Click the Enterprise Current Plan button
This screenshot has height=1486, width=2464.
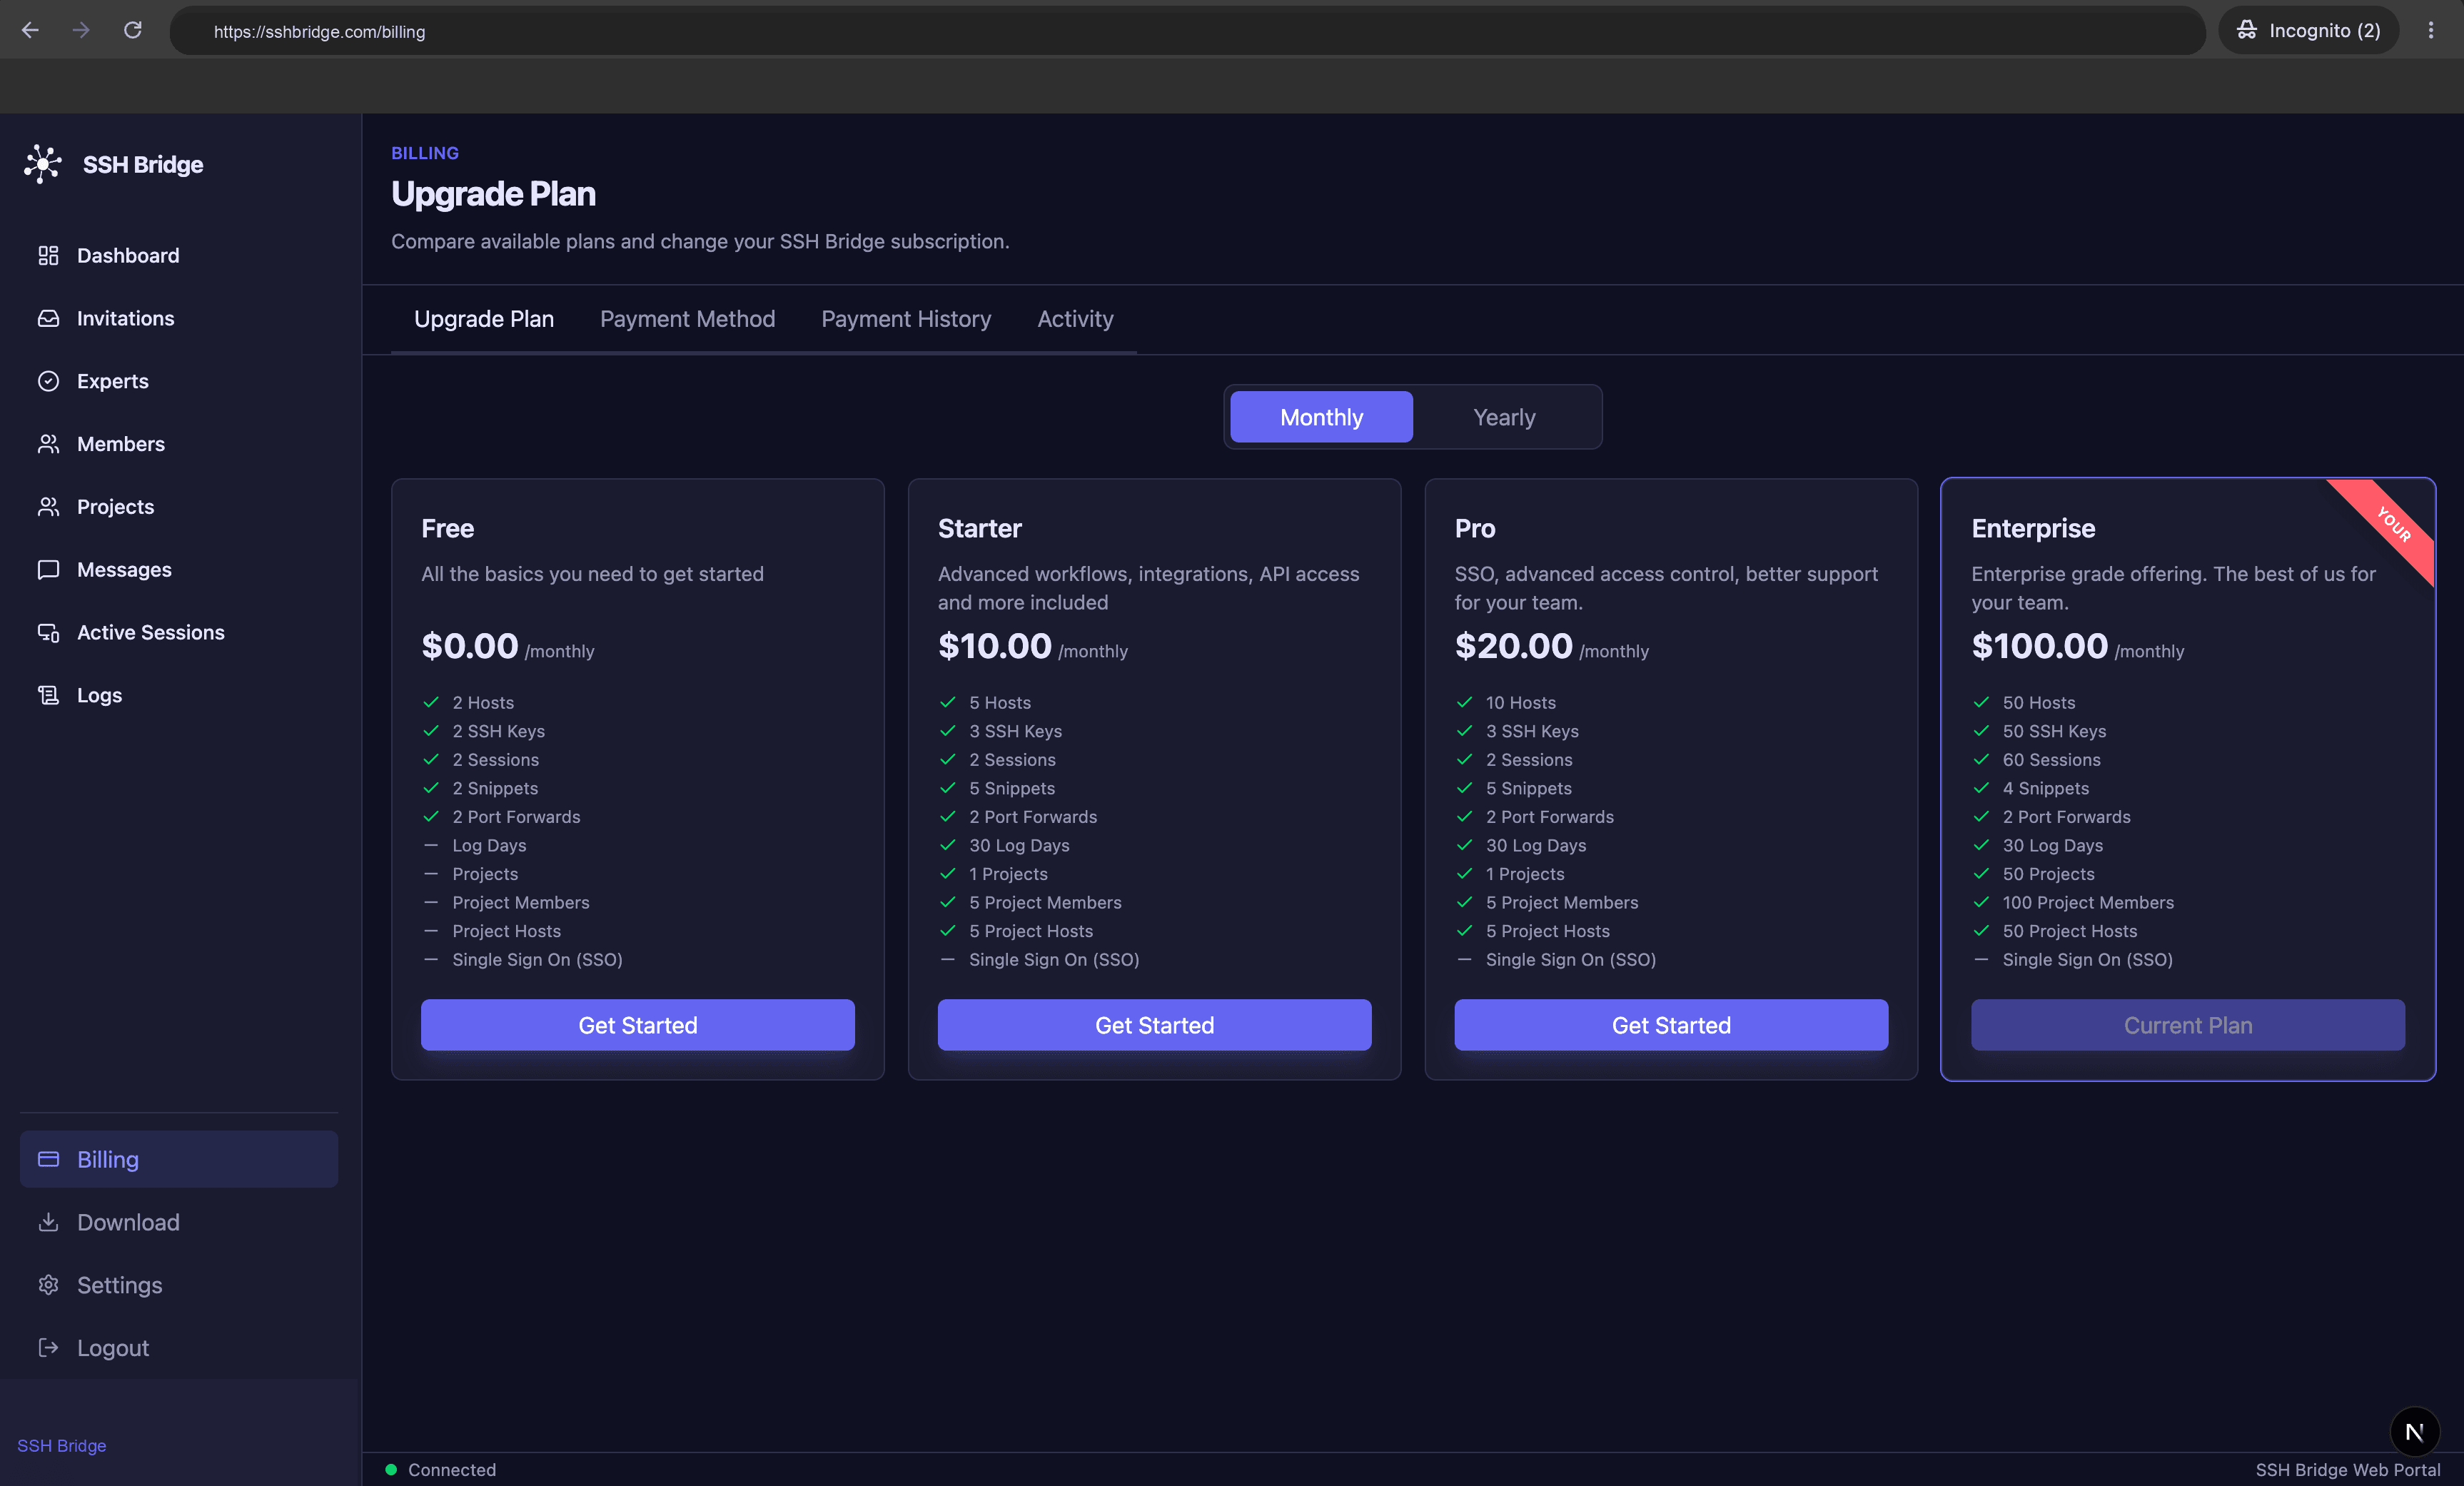(x=2188, y=1025)
